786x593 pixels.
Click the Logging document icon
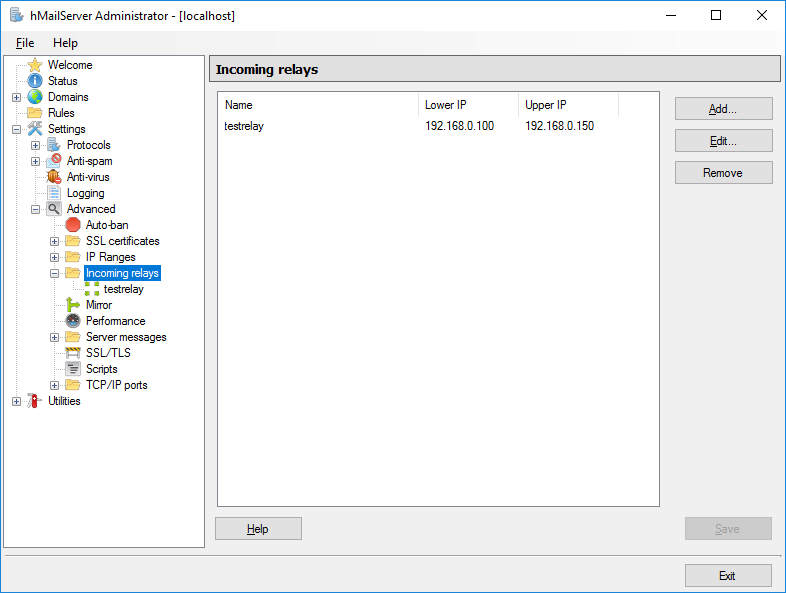[x=54, y=193]
